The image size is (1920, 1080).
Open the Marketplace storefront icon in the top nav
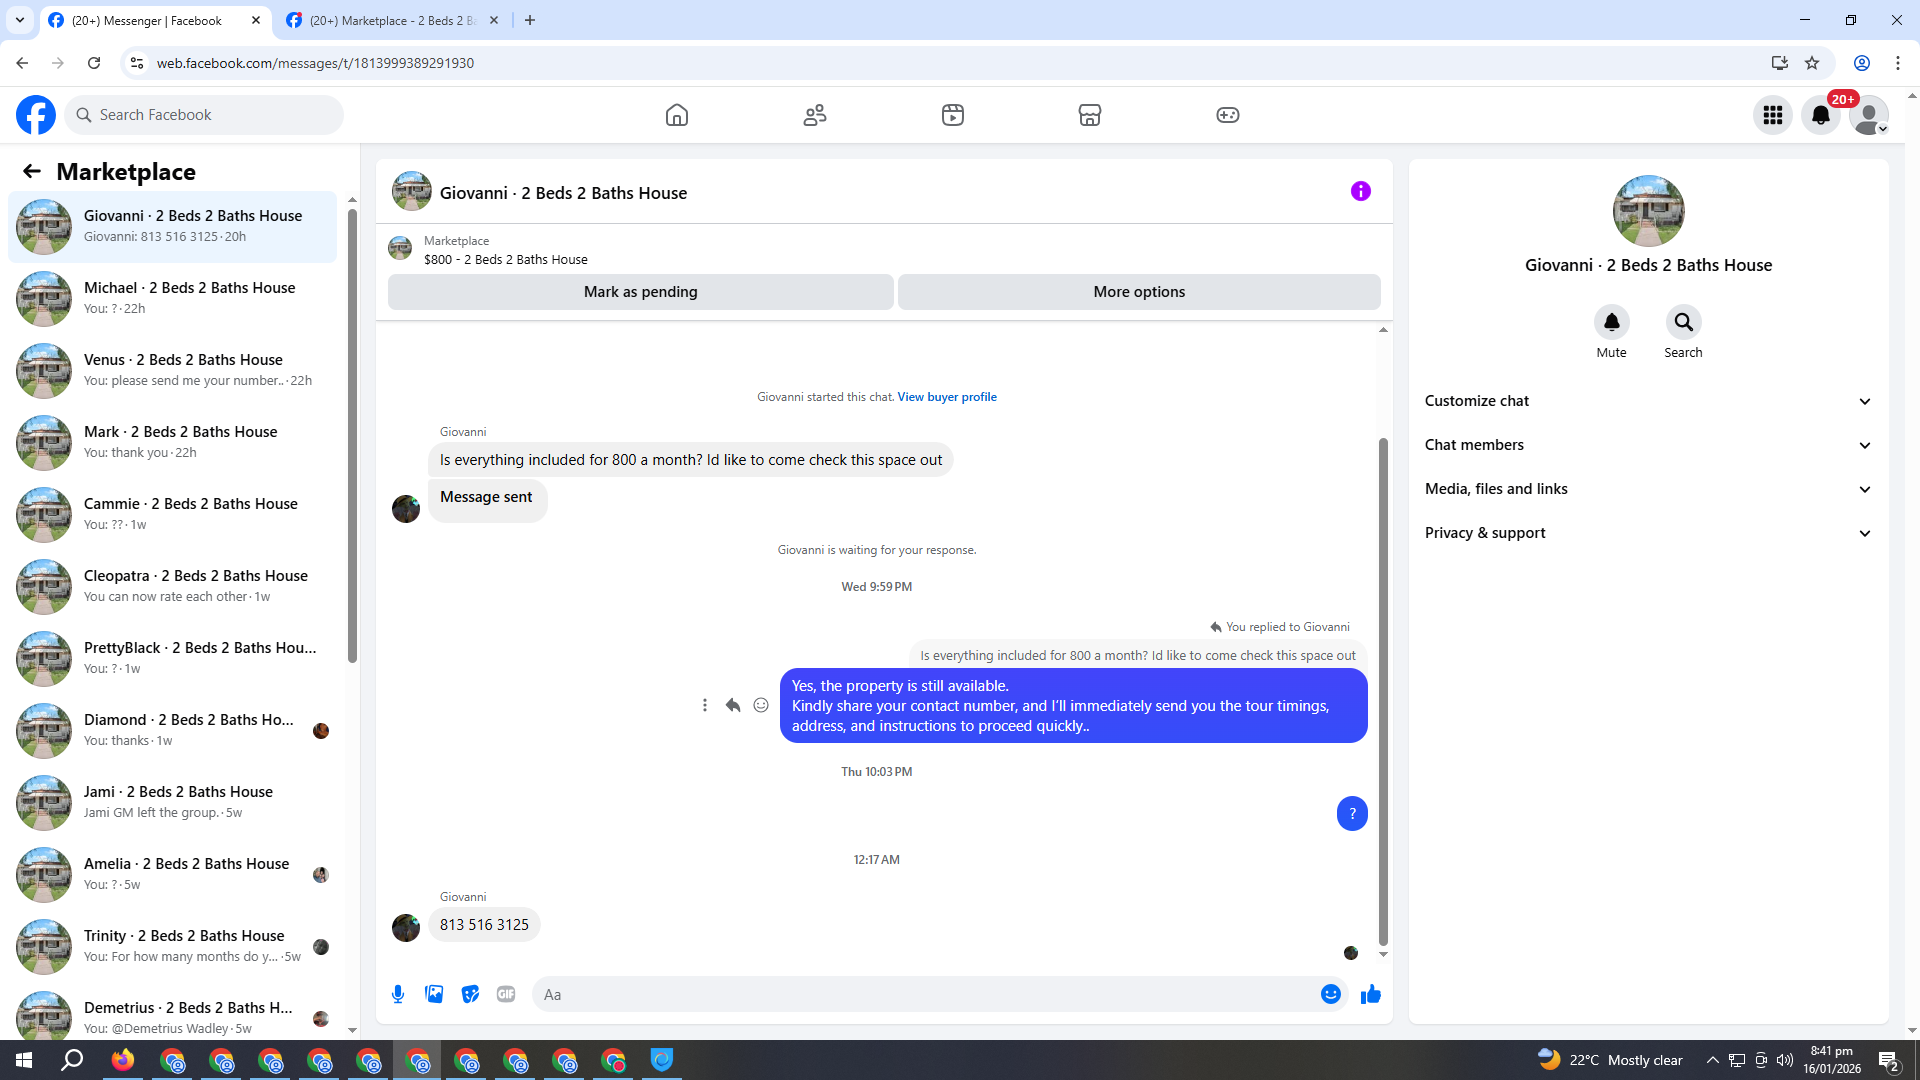(1090, 115)
